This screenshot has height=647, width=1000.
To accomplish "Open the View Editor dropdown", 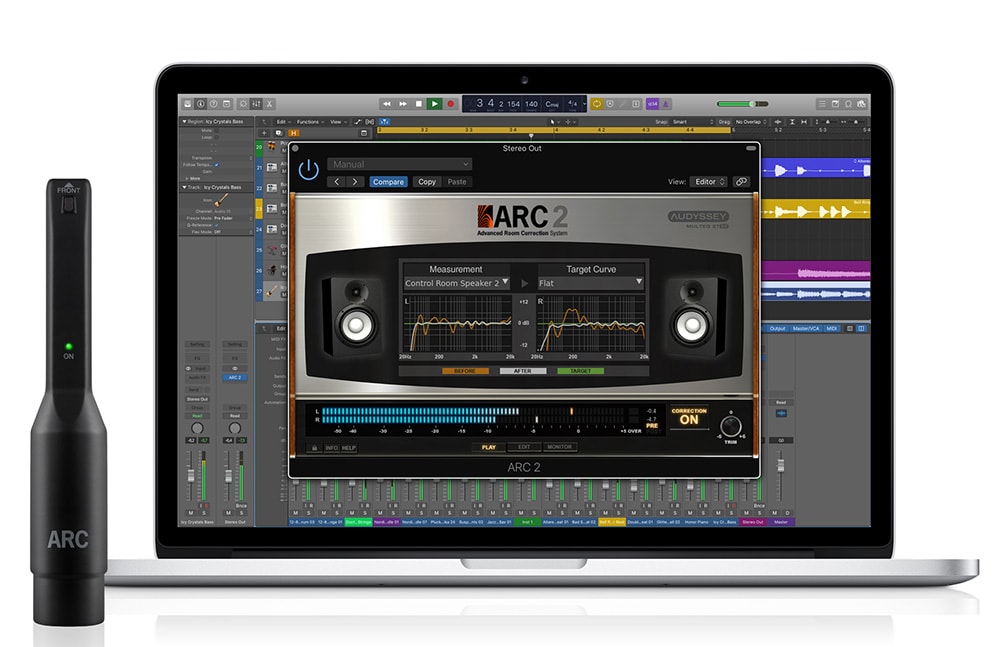I will pos(708,182).
